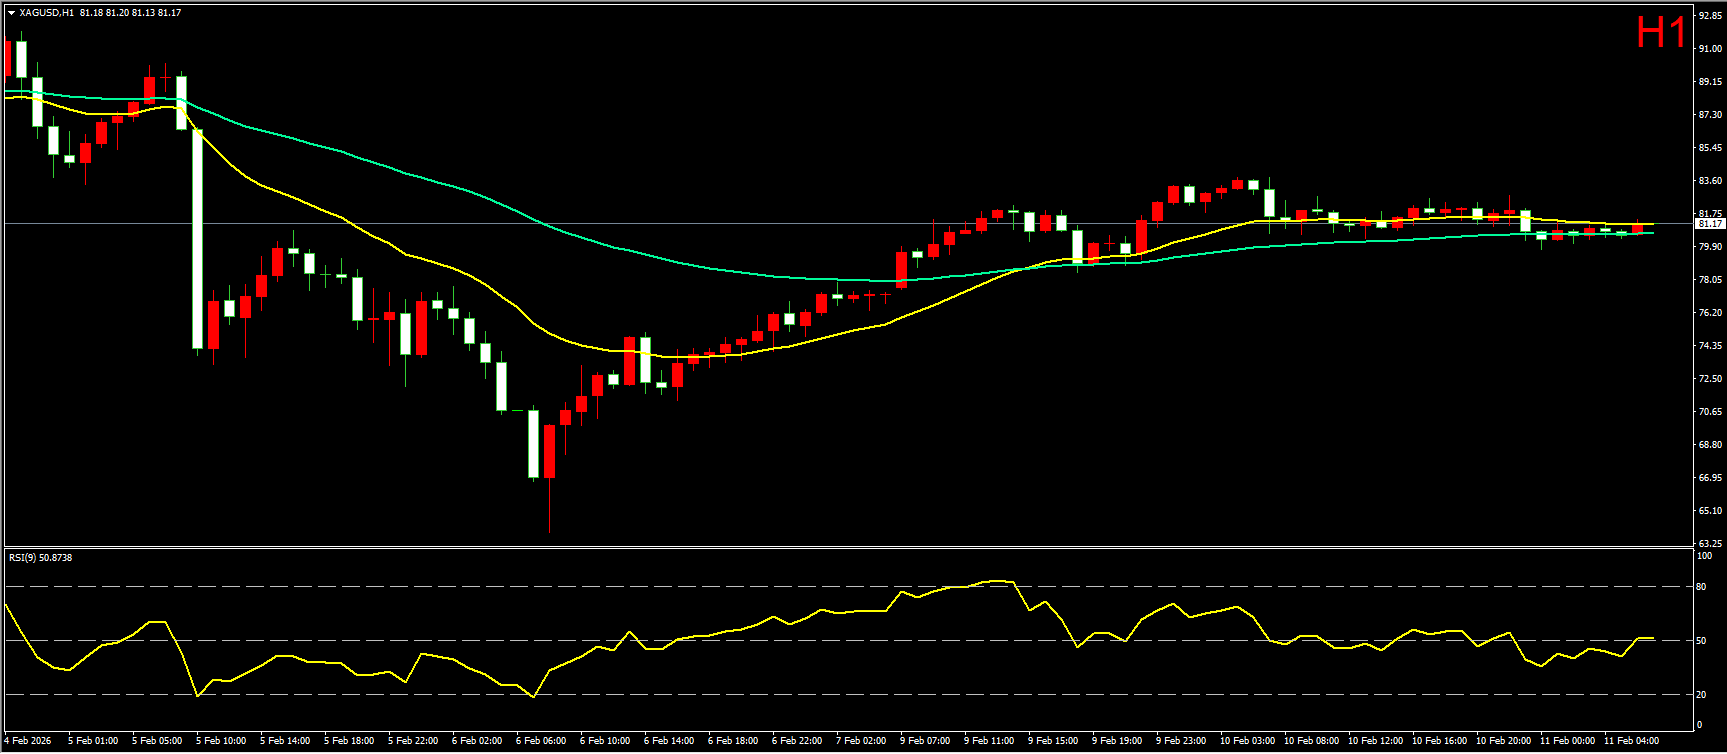The height and width of the screenshot is (754, 1727).
Task: Click the RSI scale level 50 label
Action: coord(1701,641)
